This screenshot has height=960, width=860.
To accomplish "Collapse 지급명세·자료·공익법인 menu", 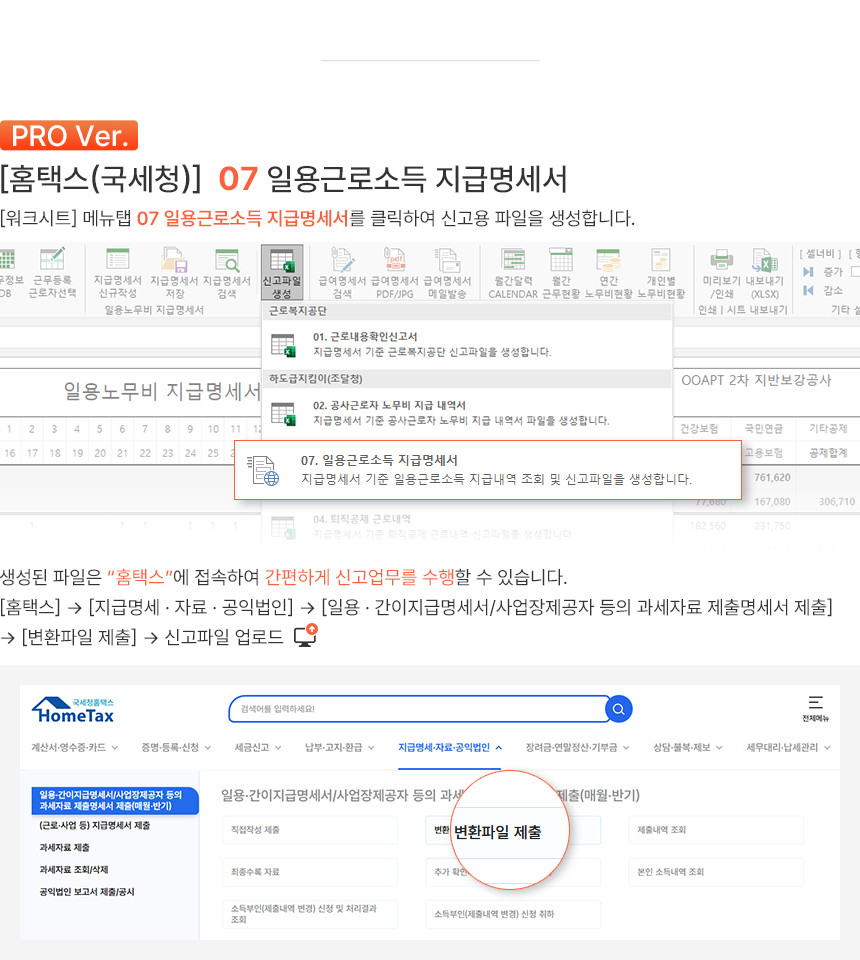I will tap(450, 747).
